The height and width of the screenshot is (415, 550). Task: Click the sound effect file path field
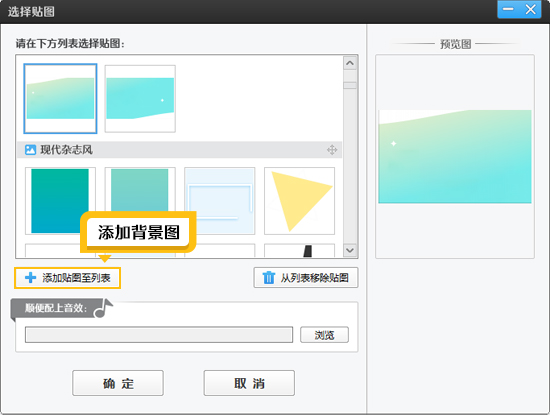159,335
